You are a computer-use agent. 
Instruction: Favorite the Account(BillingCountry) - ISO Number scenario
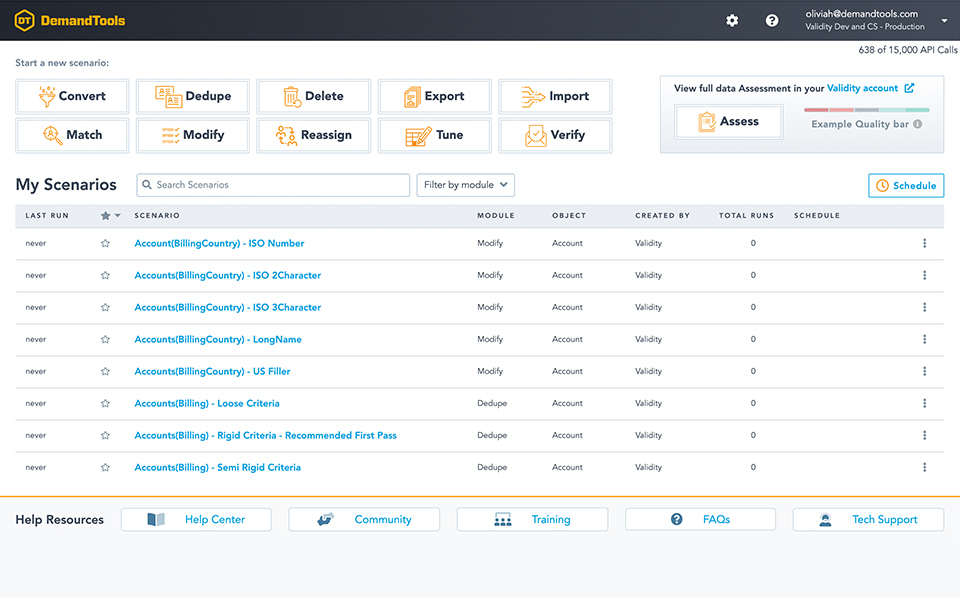(105, 243)
